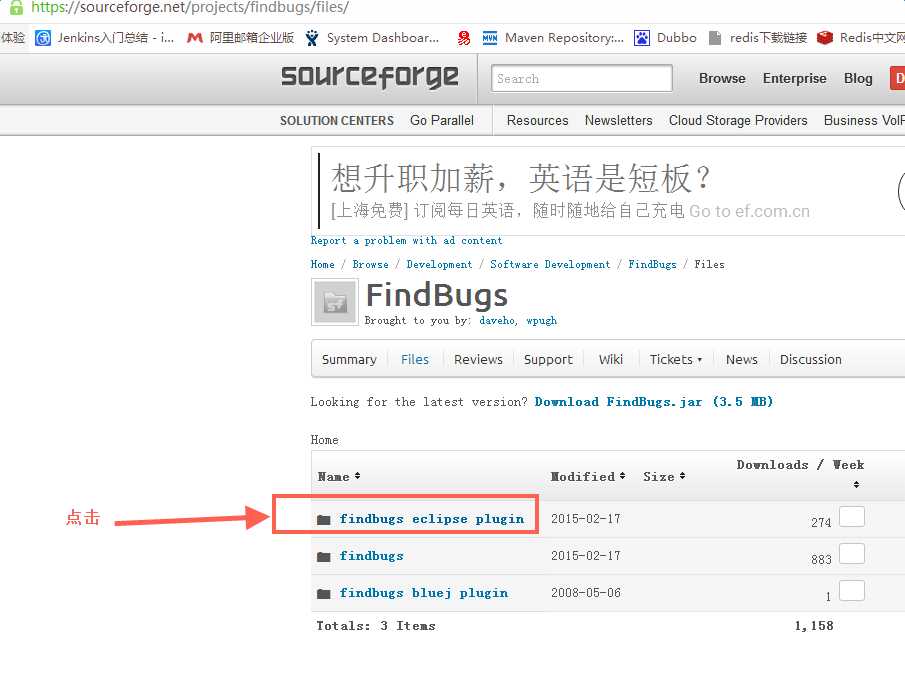
Task: Open Cloud Storage Providers link
Action: click(x=738, y=120)
